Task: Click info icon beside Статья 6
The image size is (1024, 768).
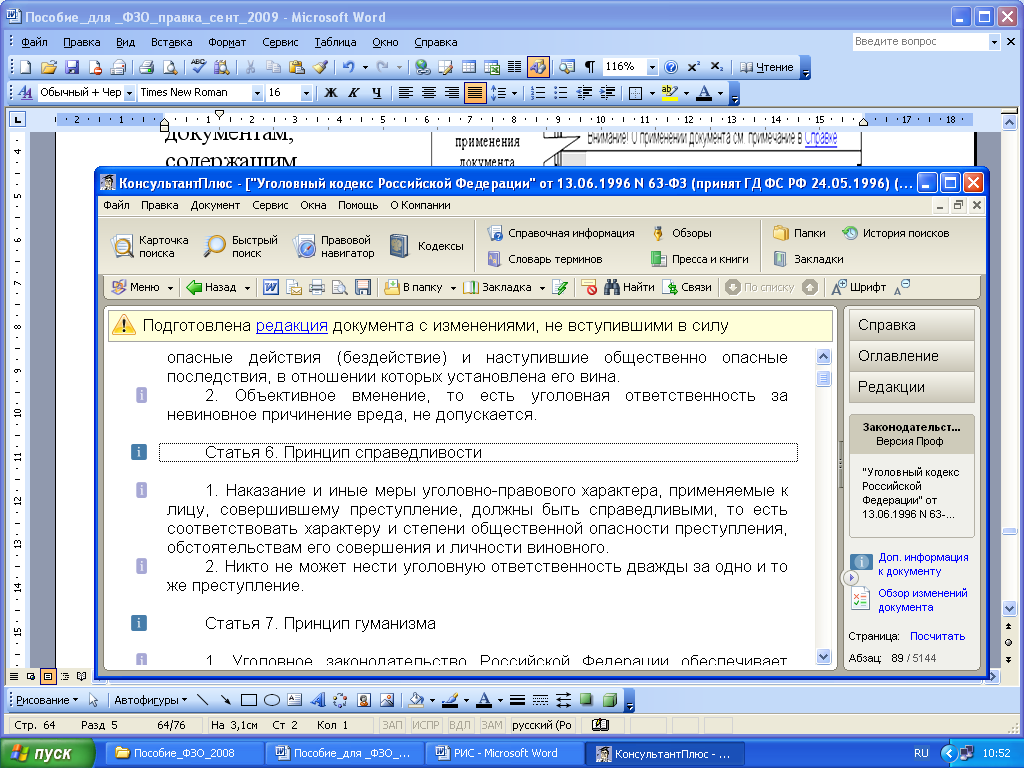Action: [x=139, y=452]
